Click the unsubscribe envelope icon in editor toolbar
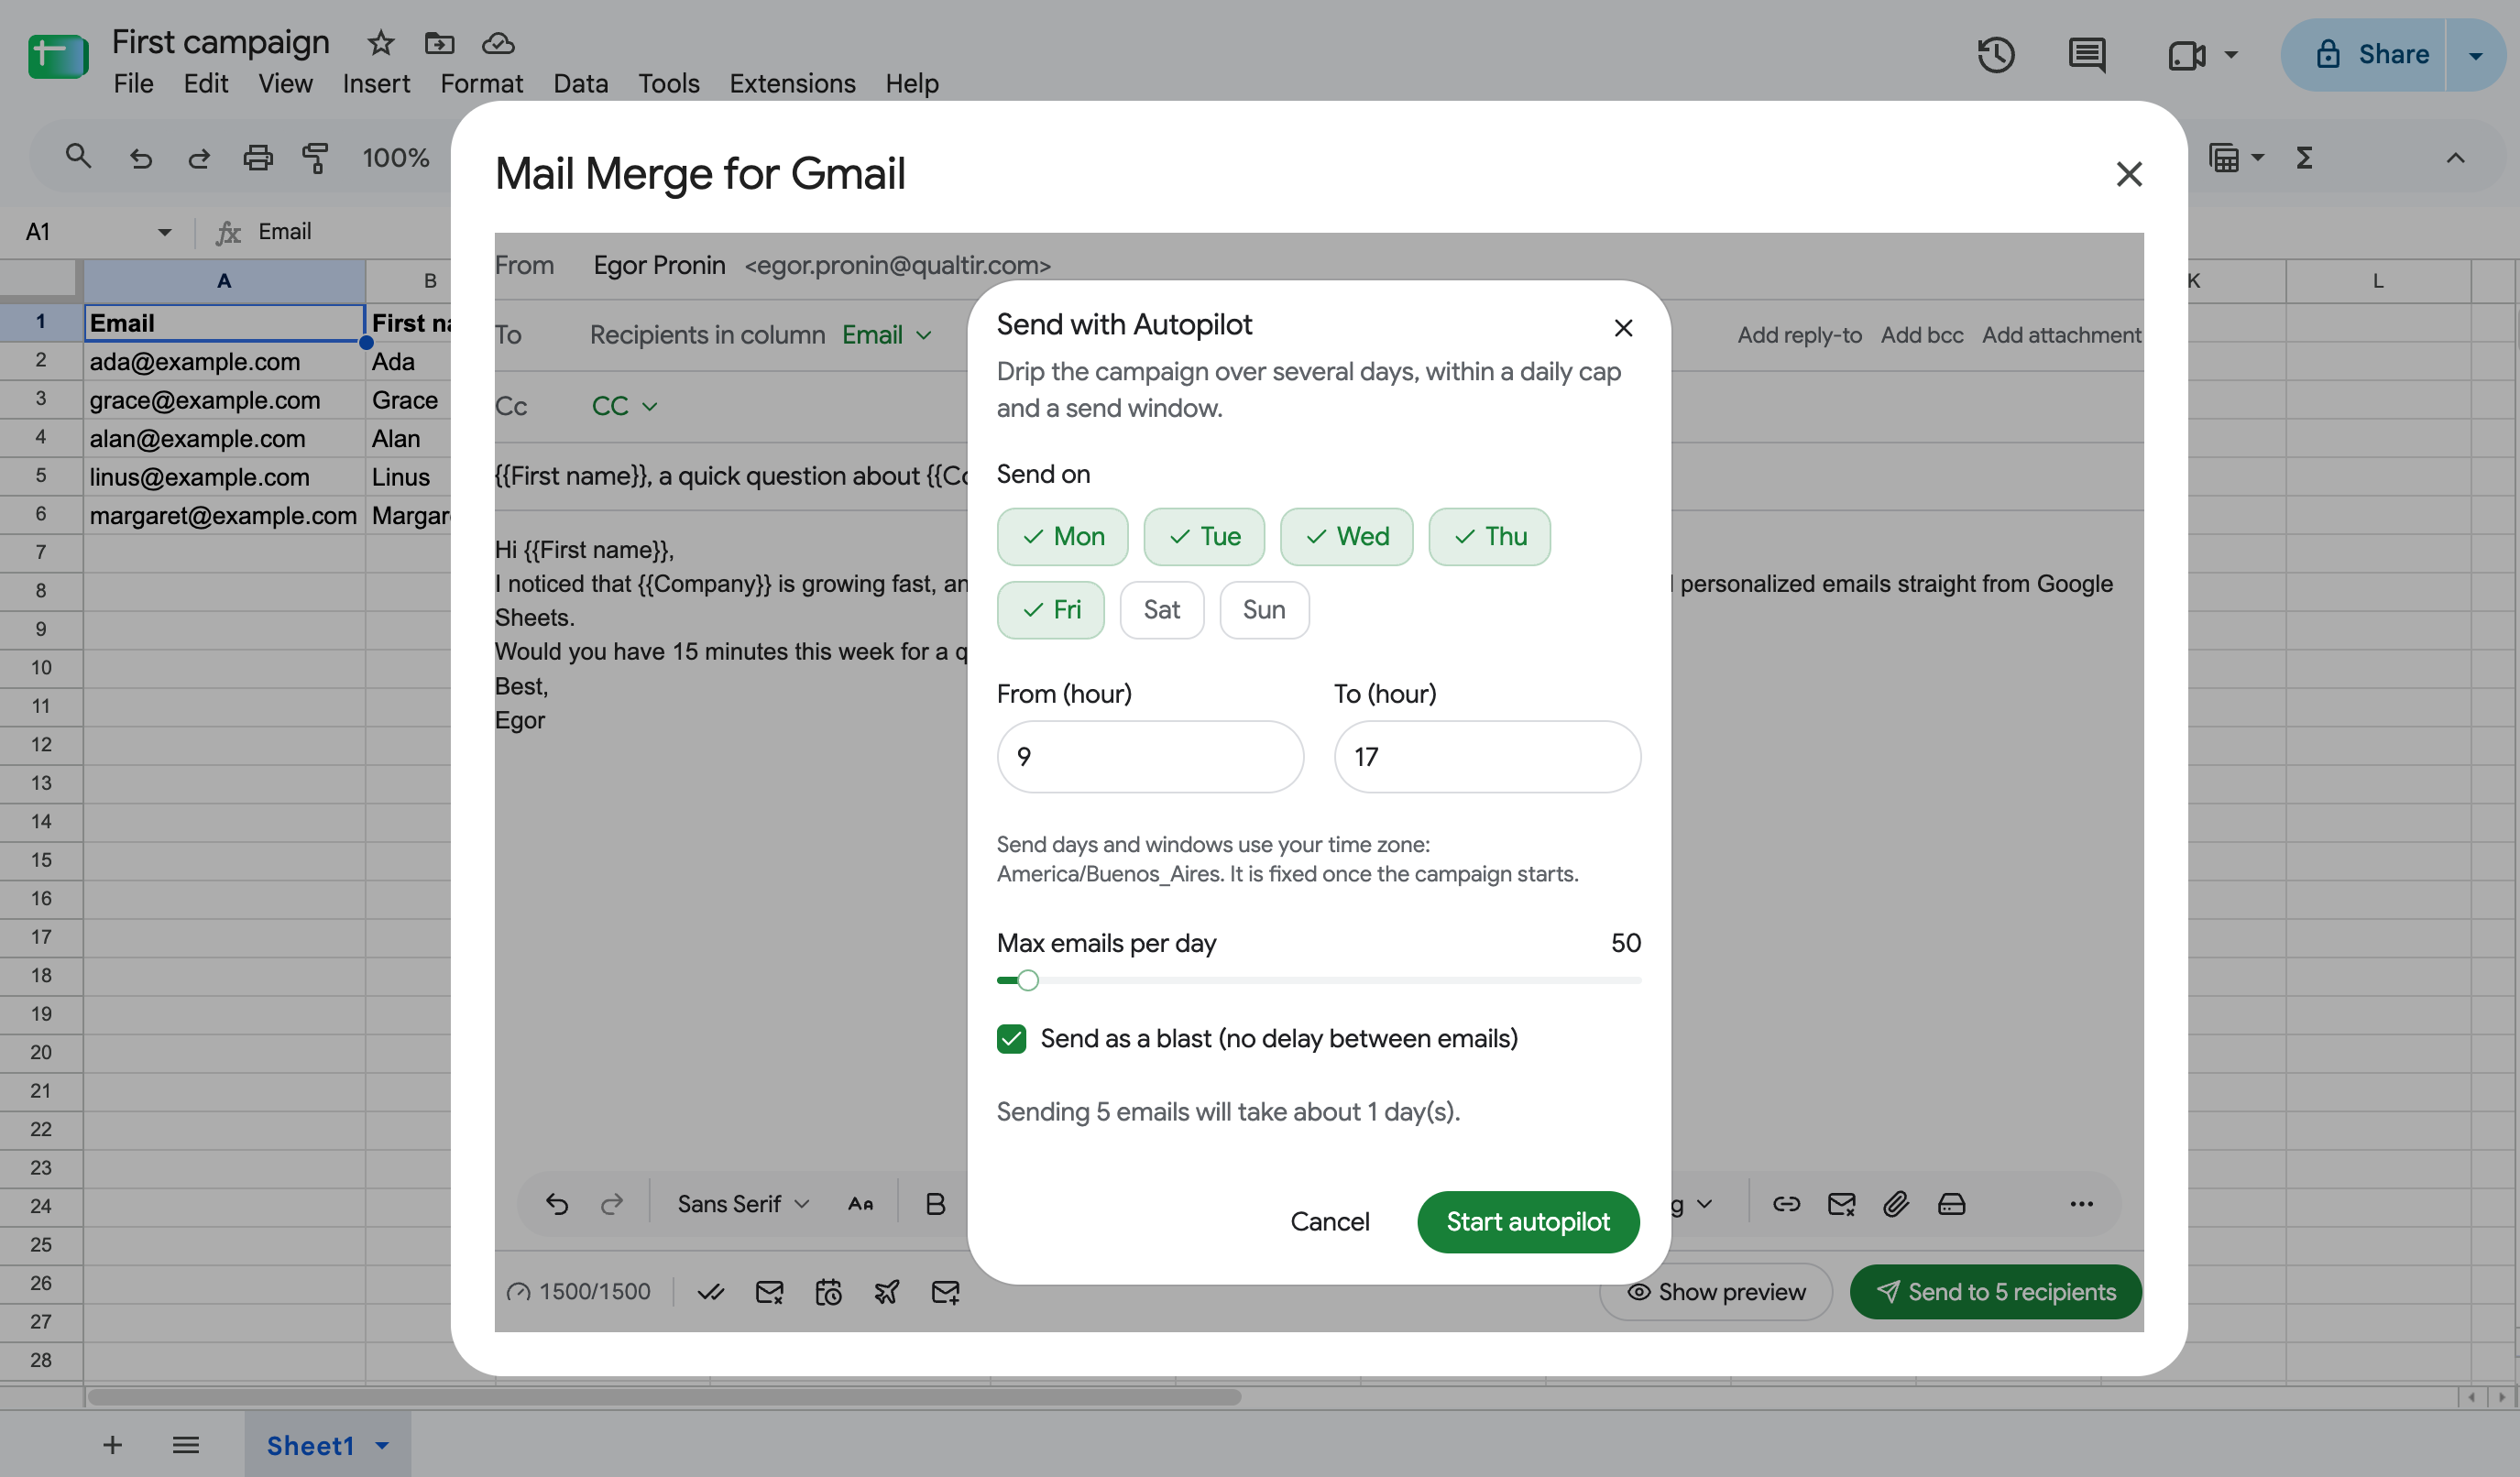Screen dimensions: 2520x1477 point(1841,1204)
